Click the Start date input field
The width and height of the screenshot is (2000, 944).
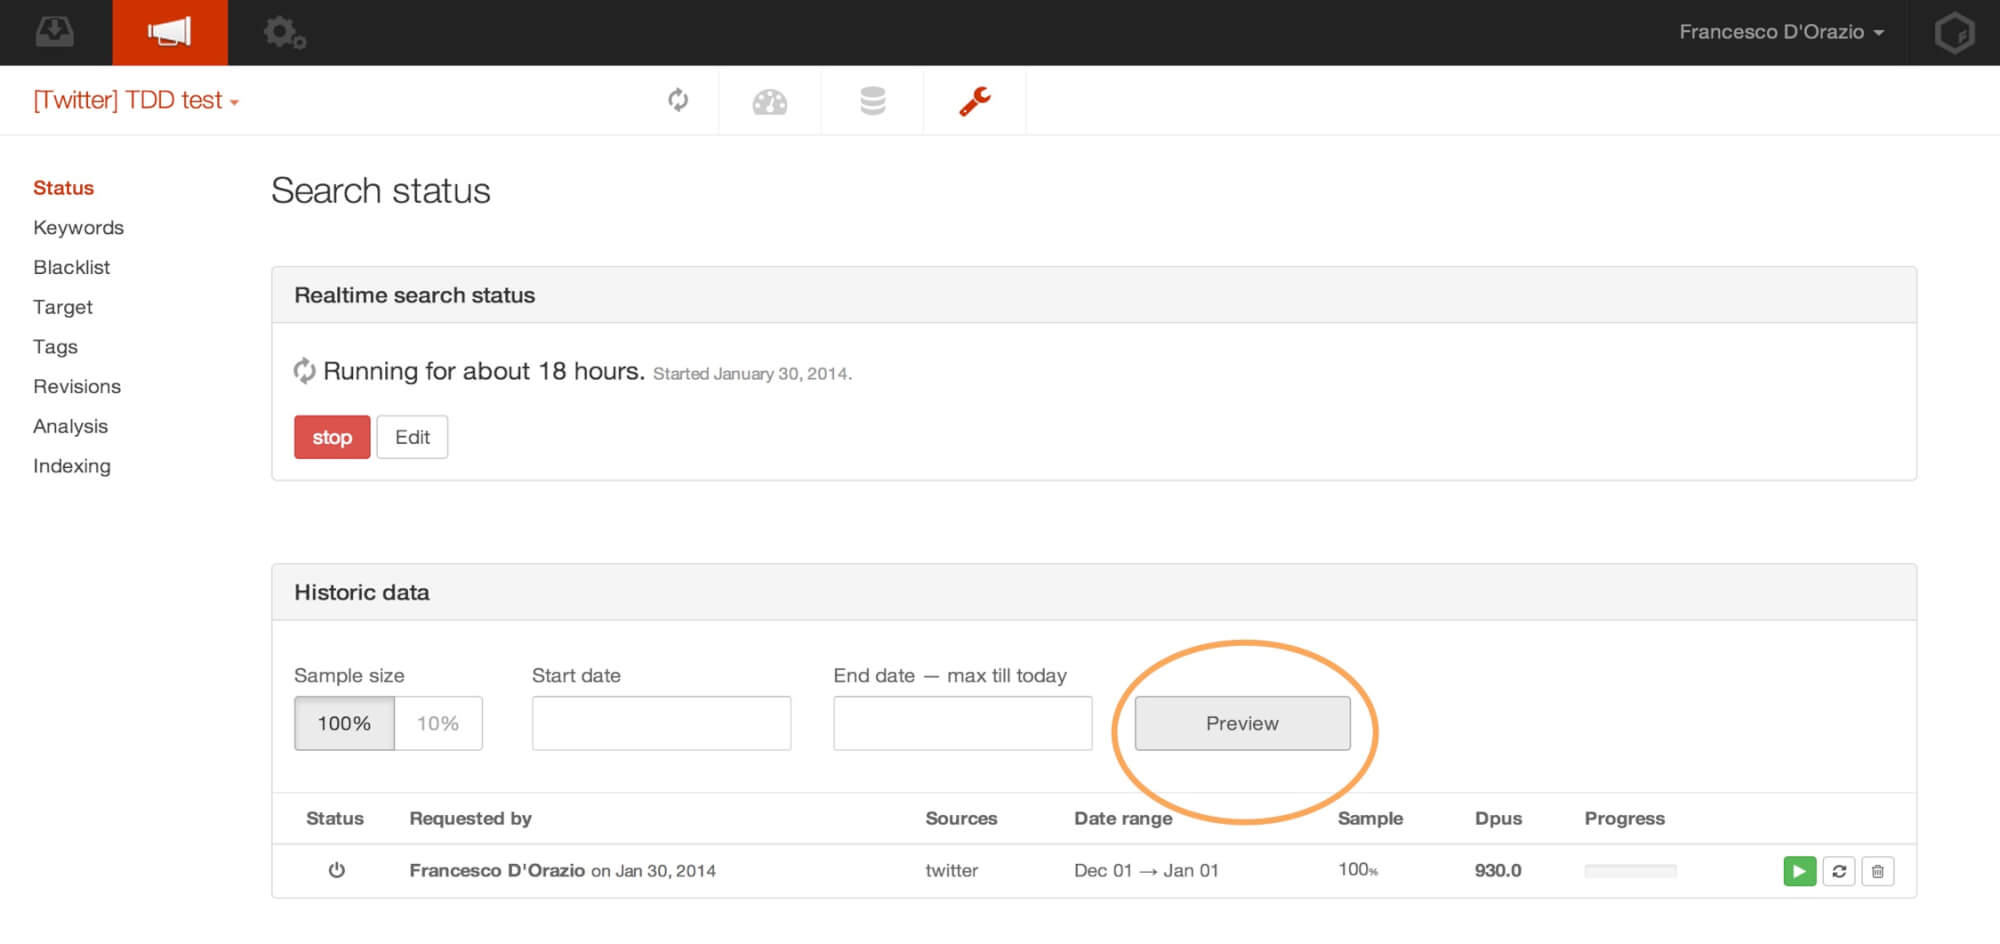coord(661,723)
